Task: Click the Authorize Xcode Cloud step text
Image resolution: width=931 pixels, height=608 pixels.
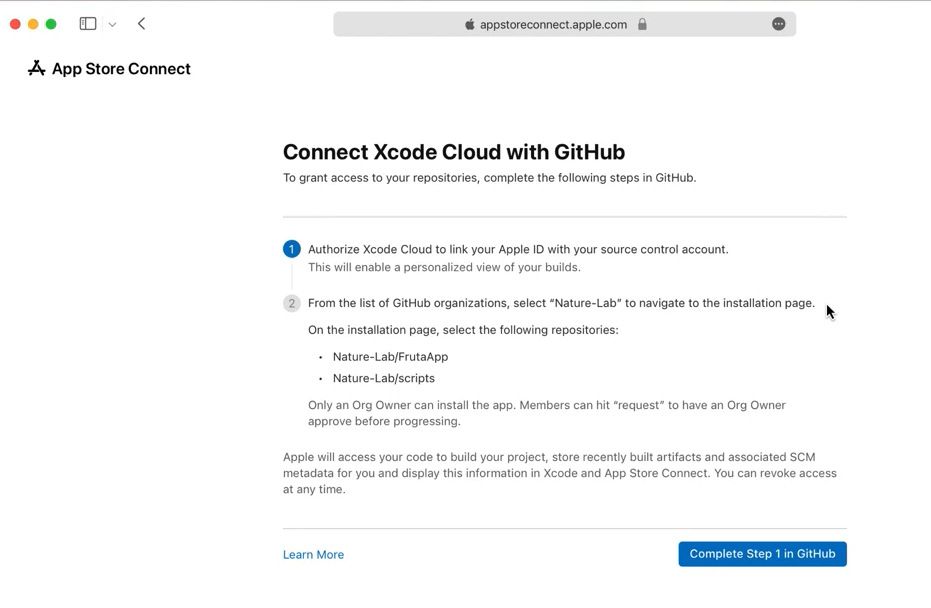Action: click(x=518, y=249)
